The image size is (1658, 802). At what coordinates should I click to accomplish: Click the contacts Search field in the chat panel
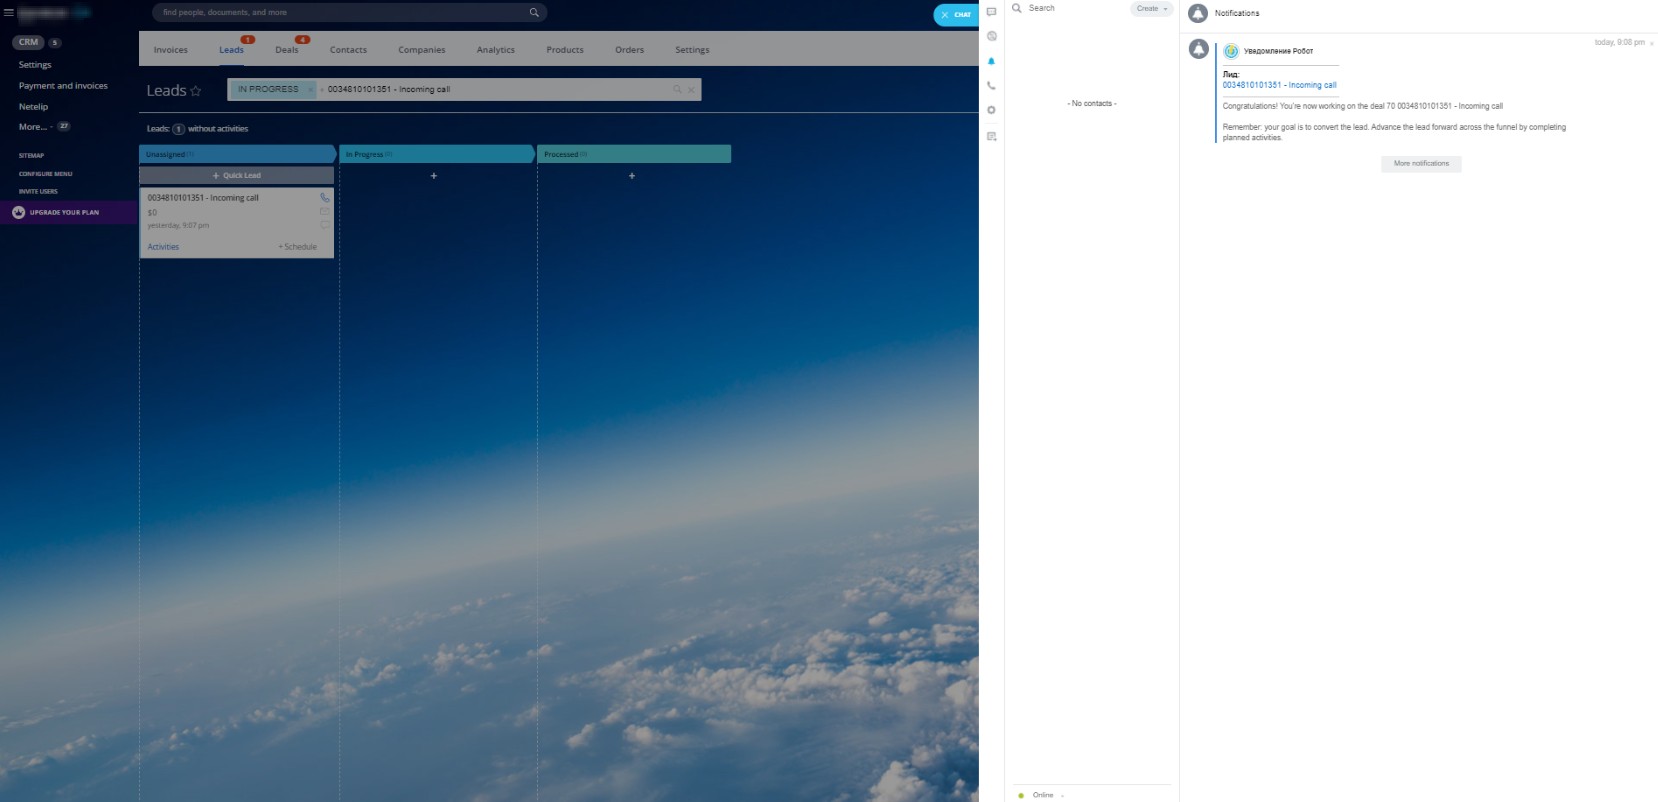(x=1070, y=9)
